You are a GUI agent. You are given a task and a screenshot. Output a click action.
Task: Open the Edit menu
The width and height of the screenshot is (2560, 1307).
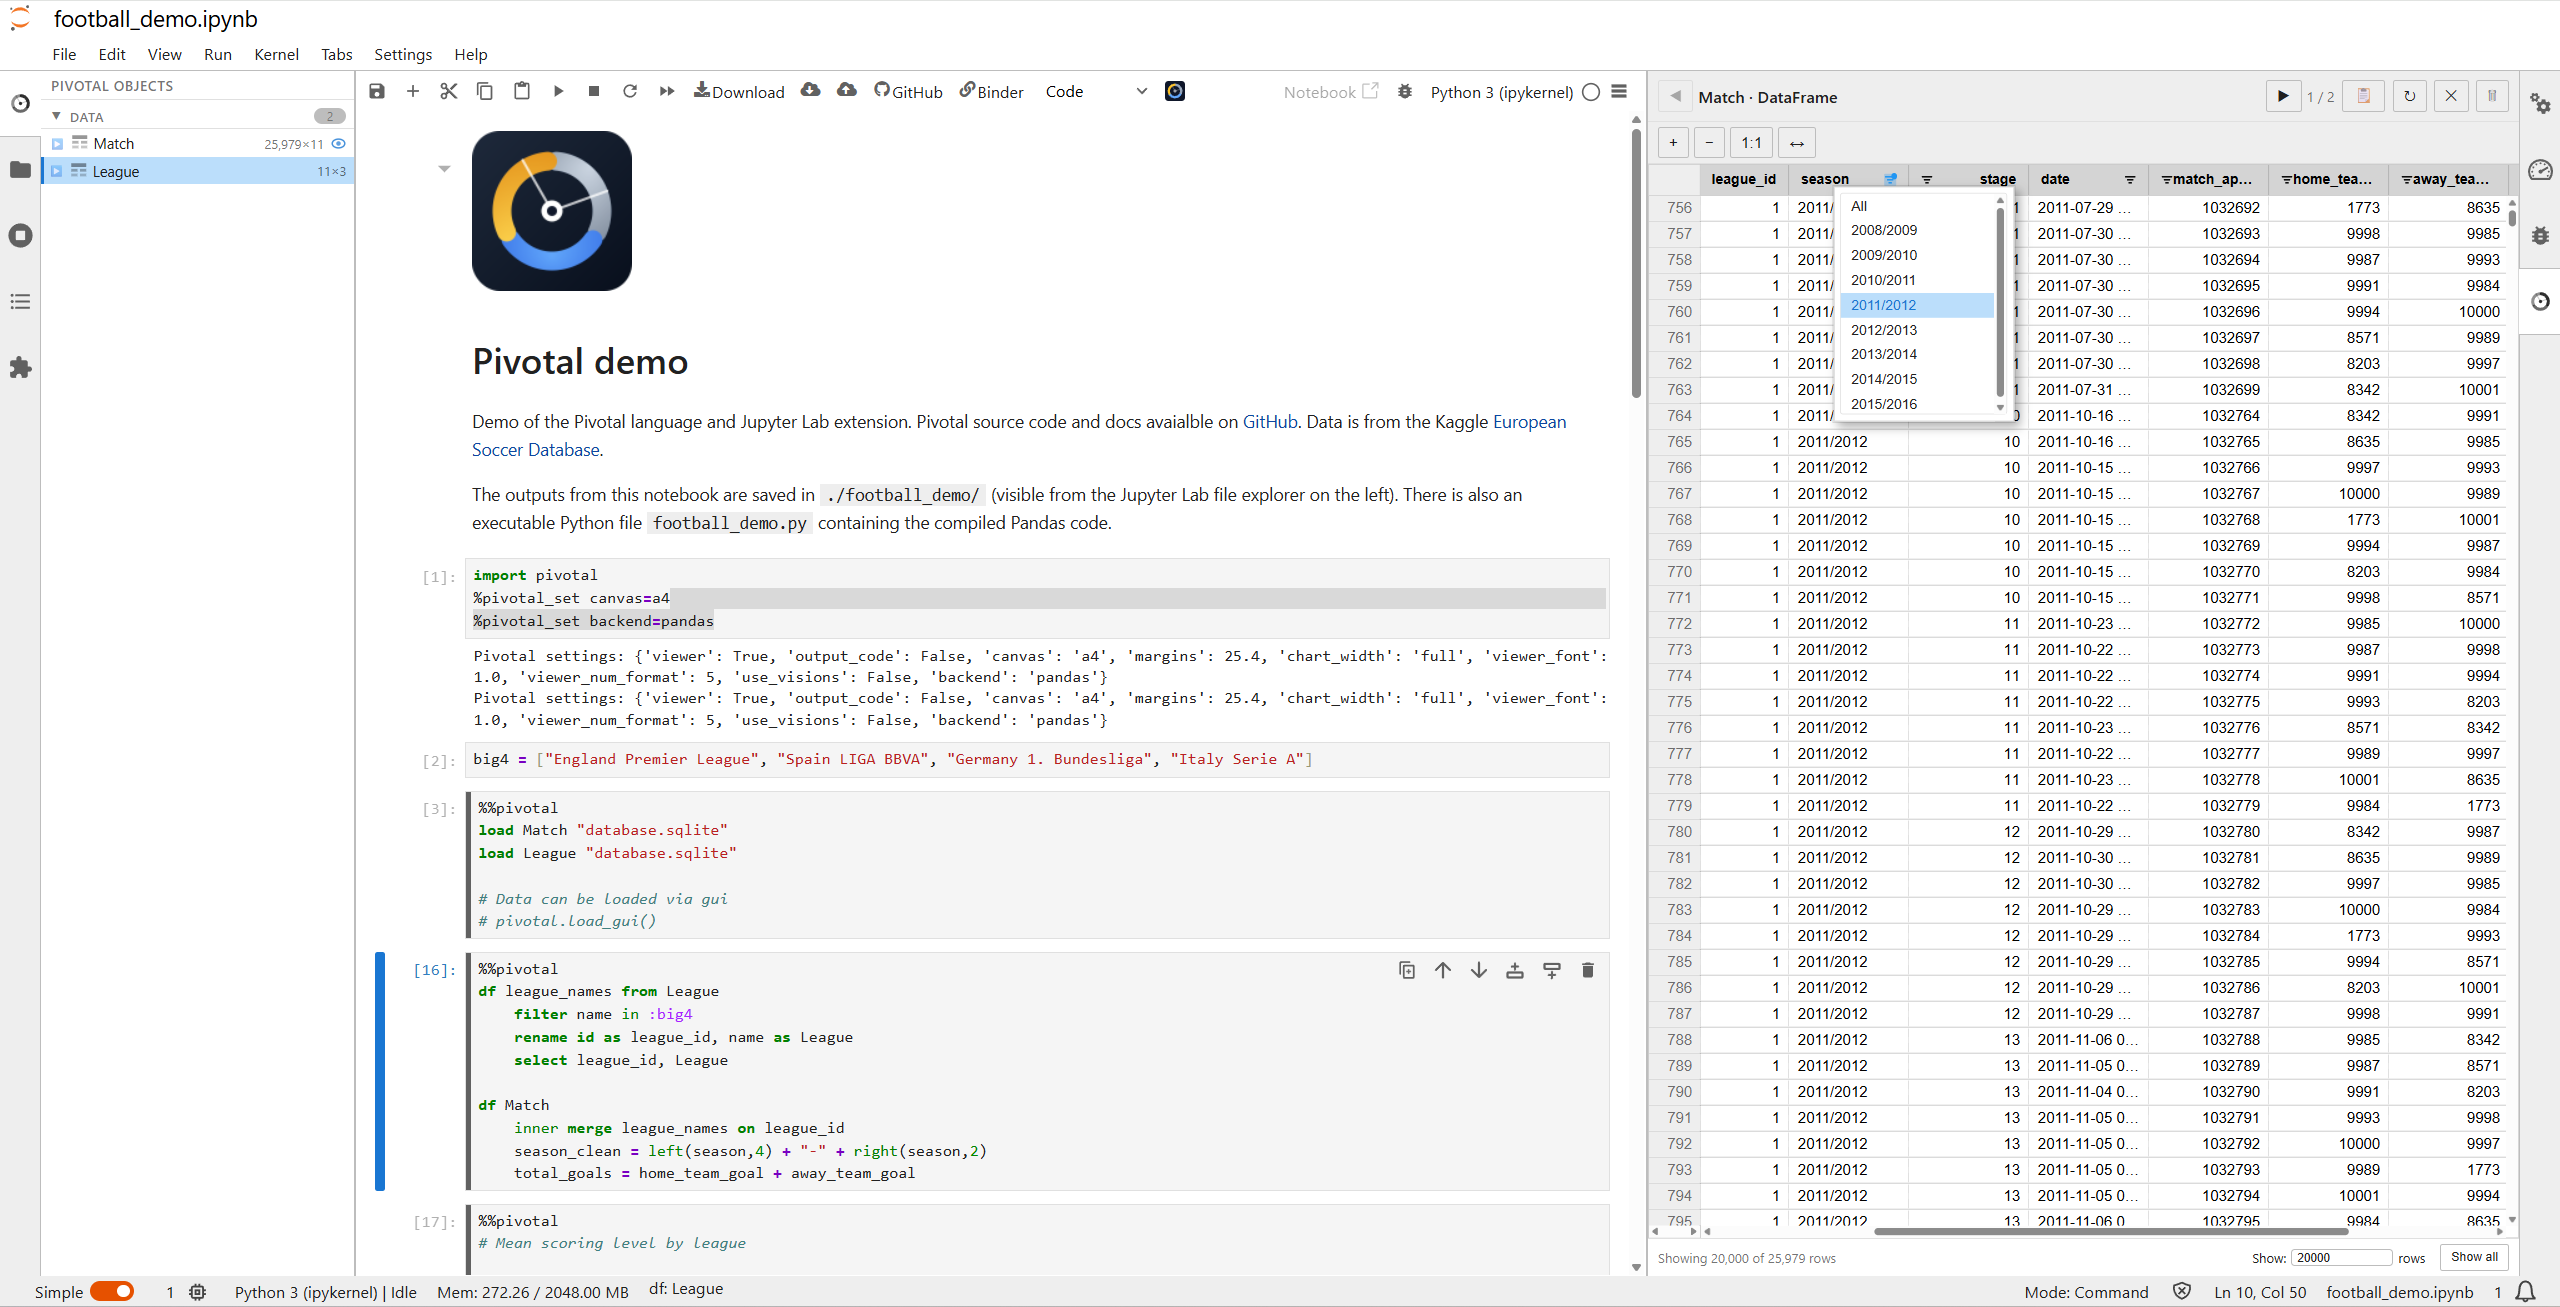pos(112,54)
